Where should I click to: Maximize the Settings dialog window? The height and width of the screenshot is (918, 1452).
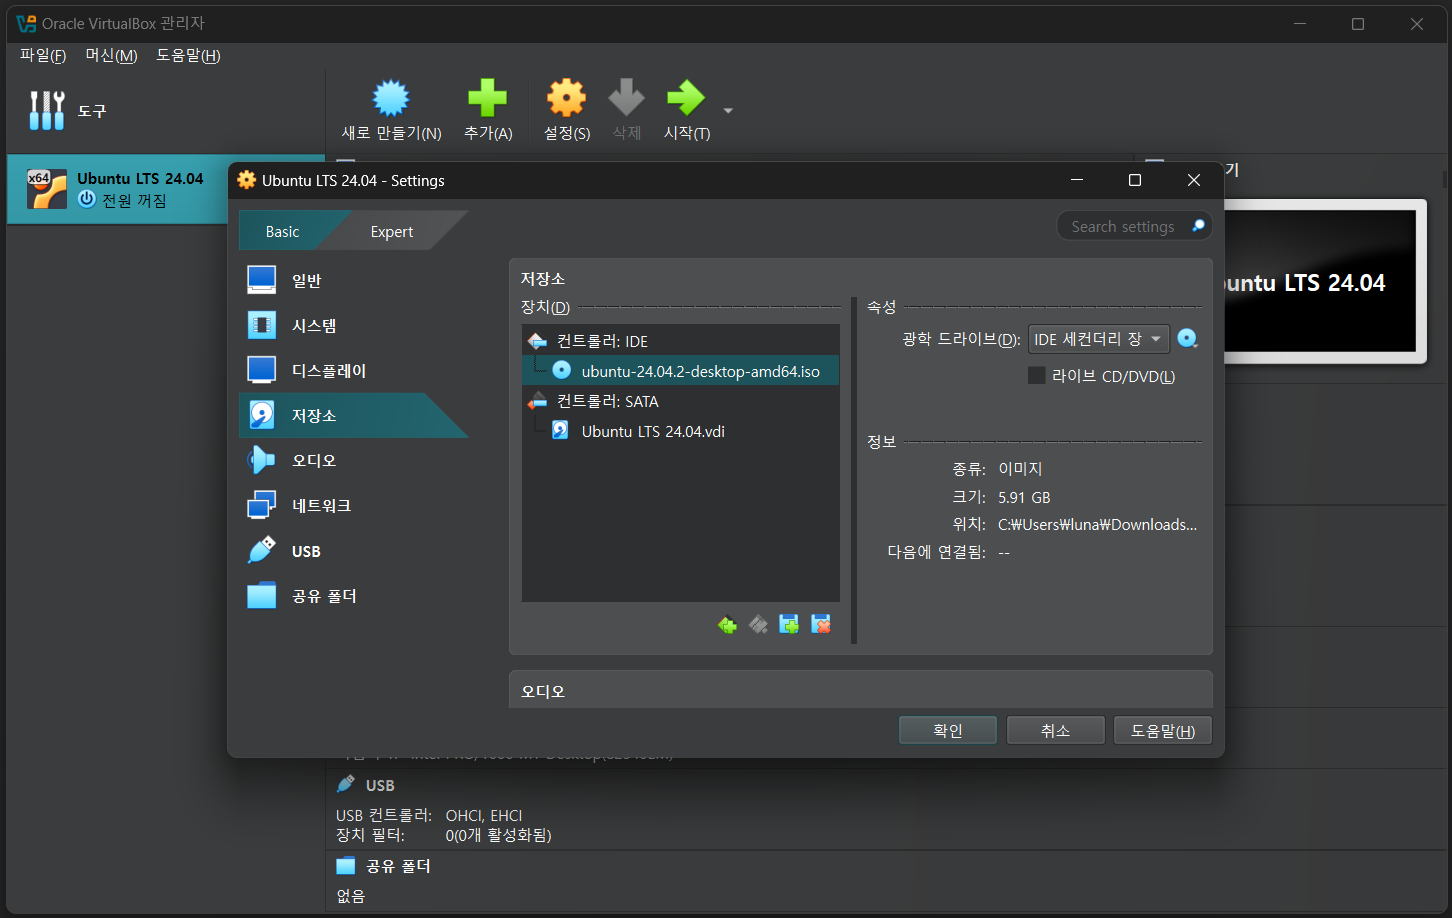click(x=1134, y=180)
